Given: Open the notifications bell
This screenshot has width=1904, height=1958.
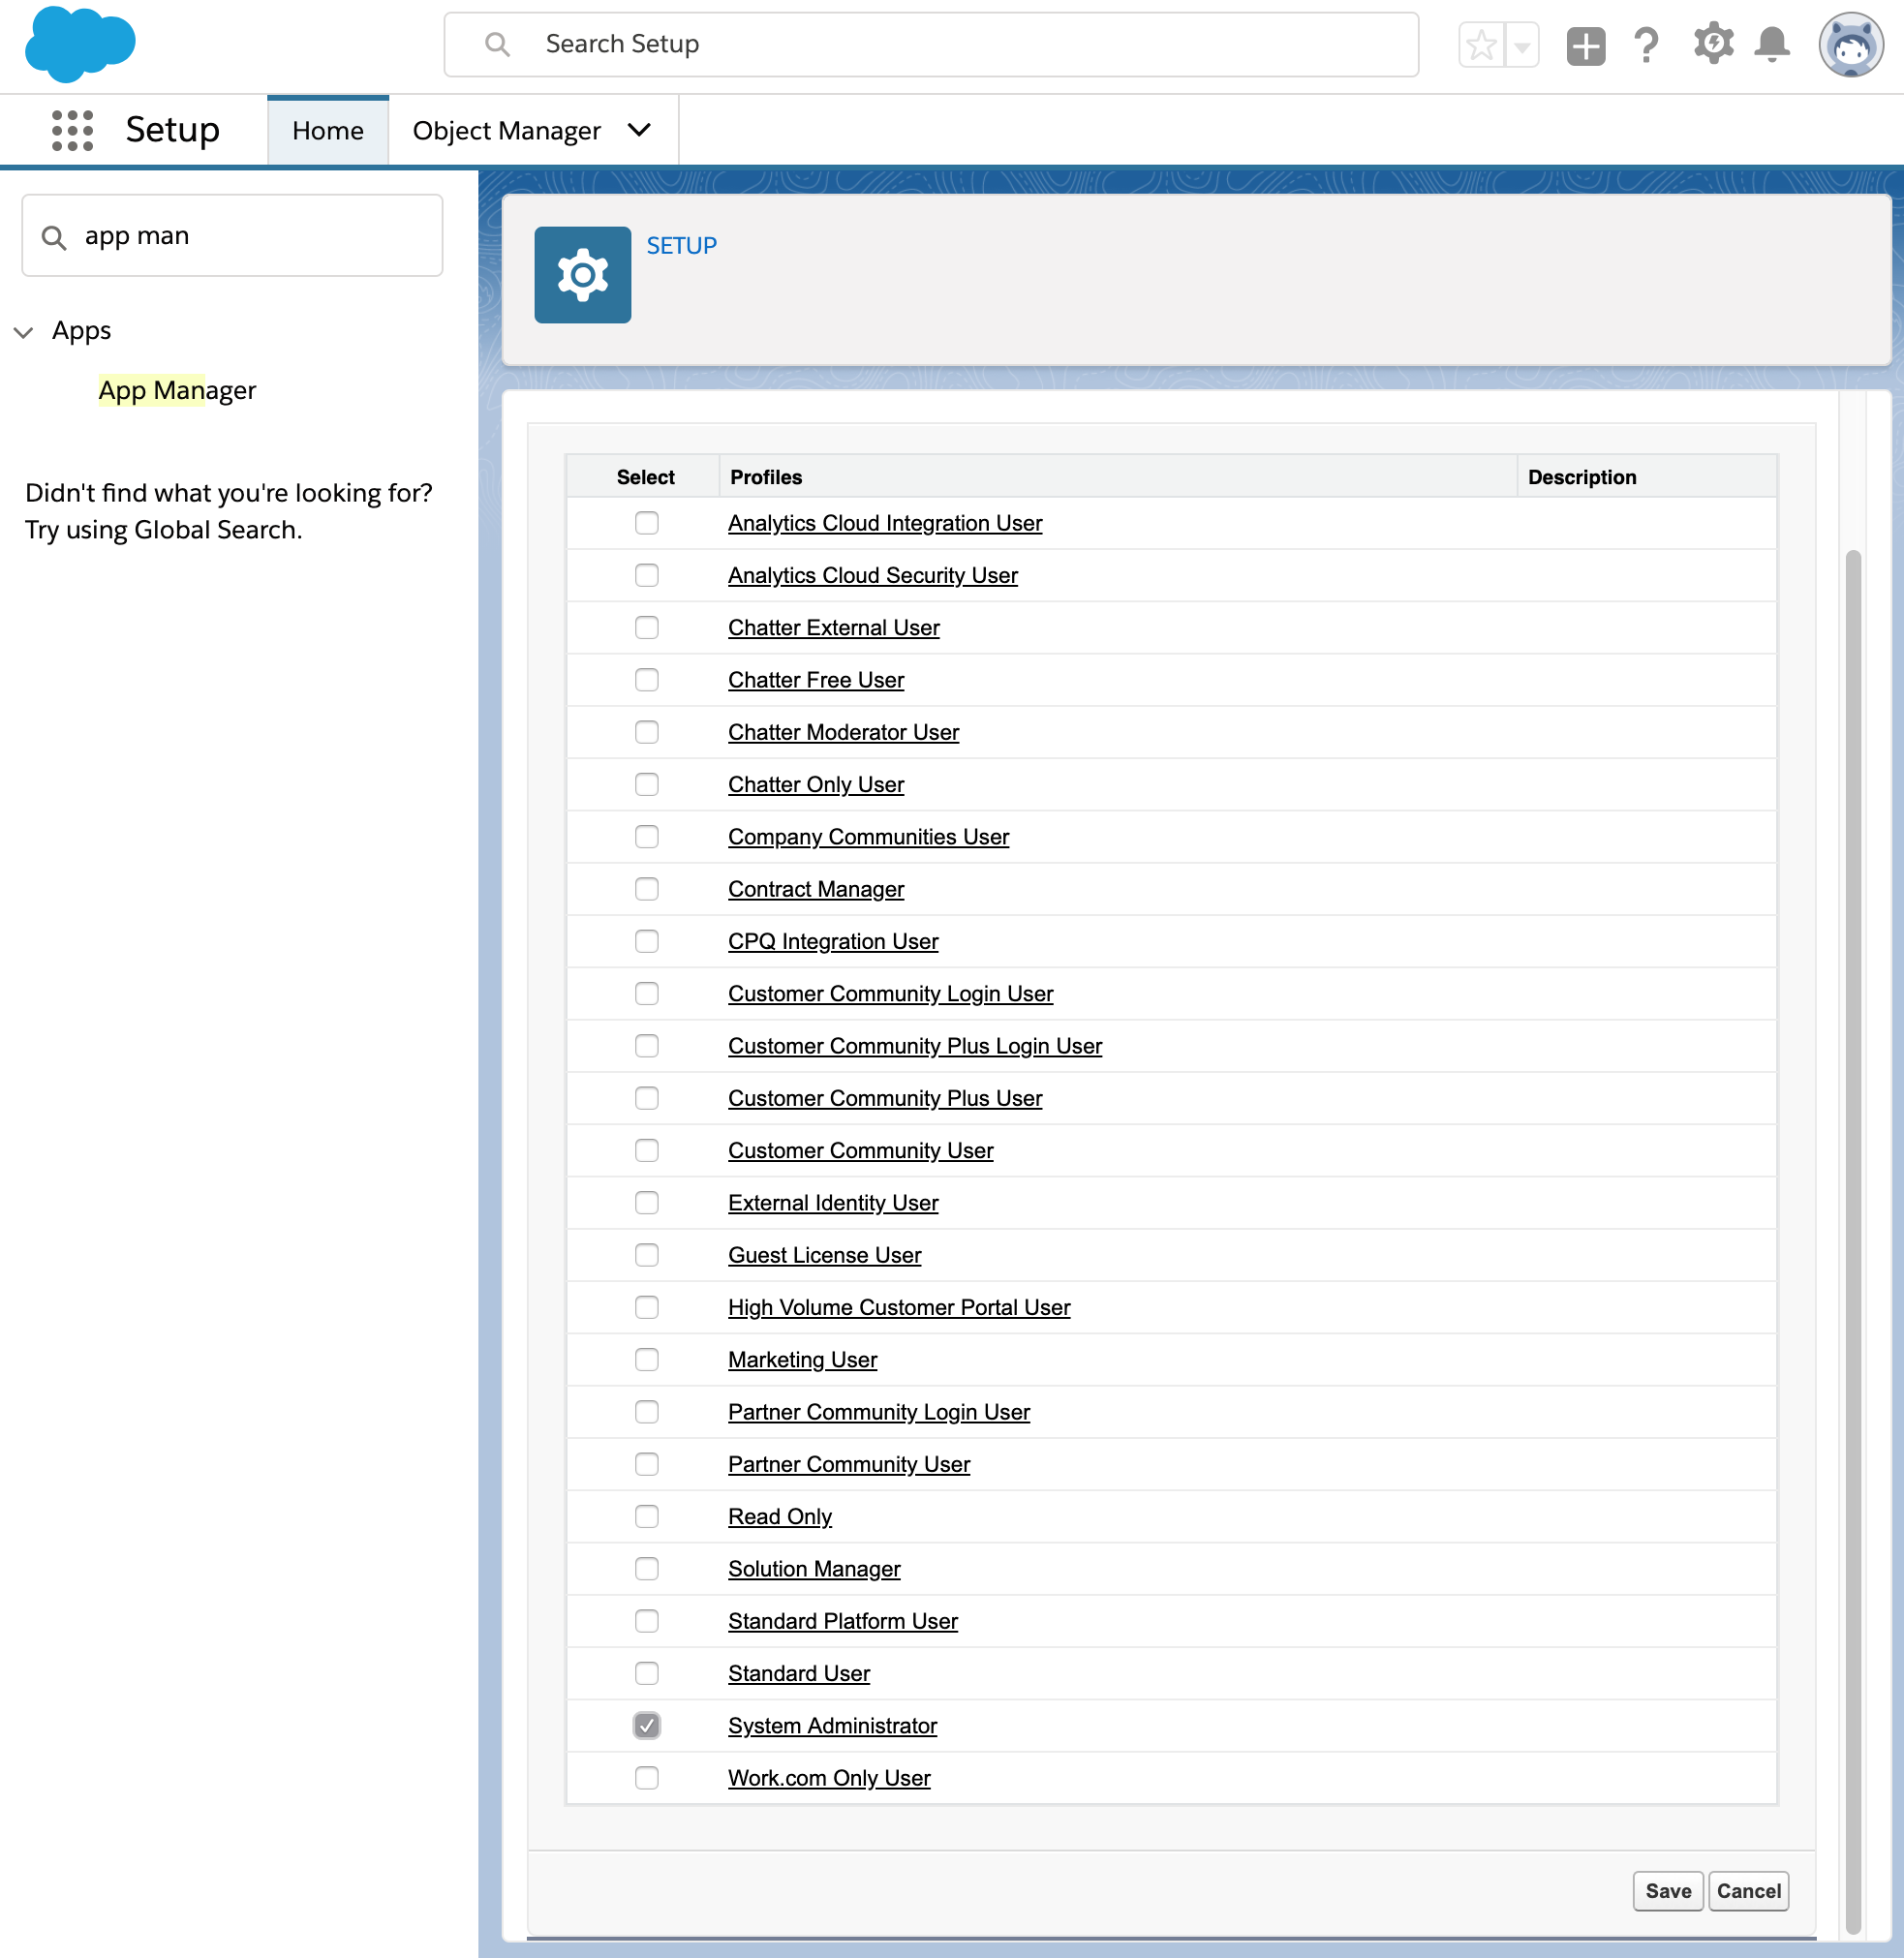Looking at the screenshot, I should [1772, 45].
